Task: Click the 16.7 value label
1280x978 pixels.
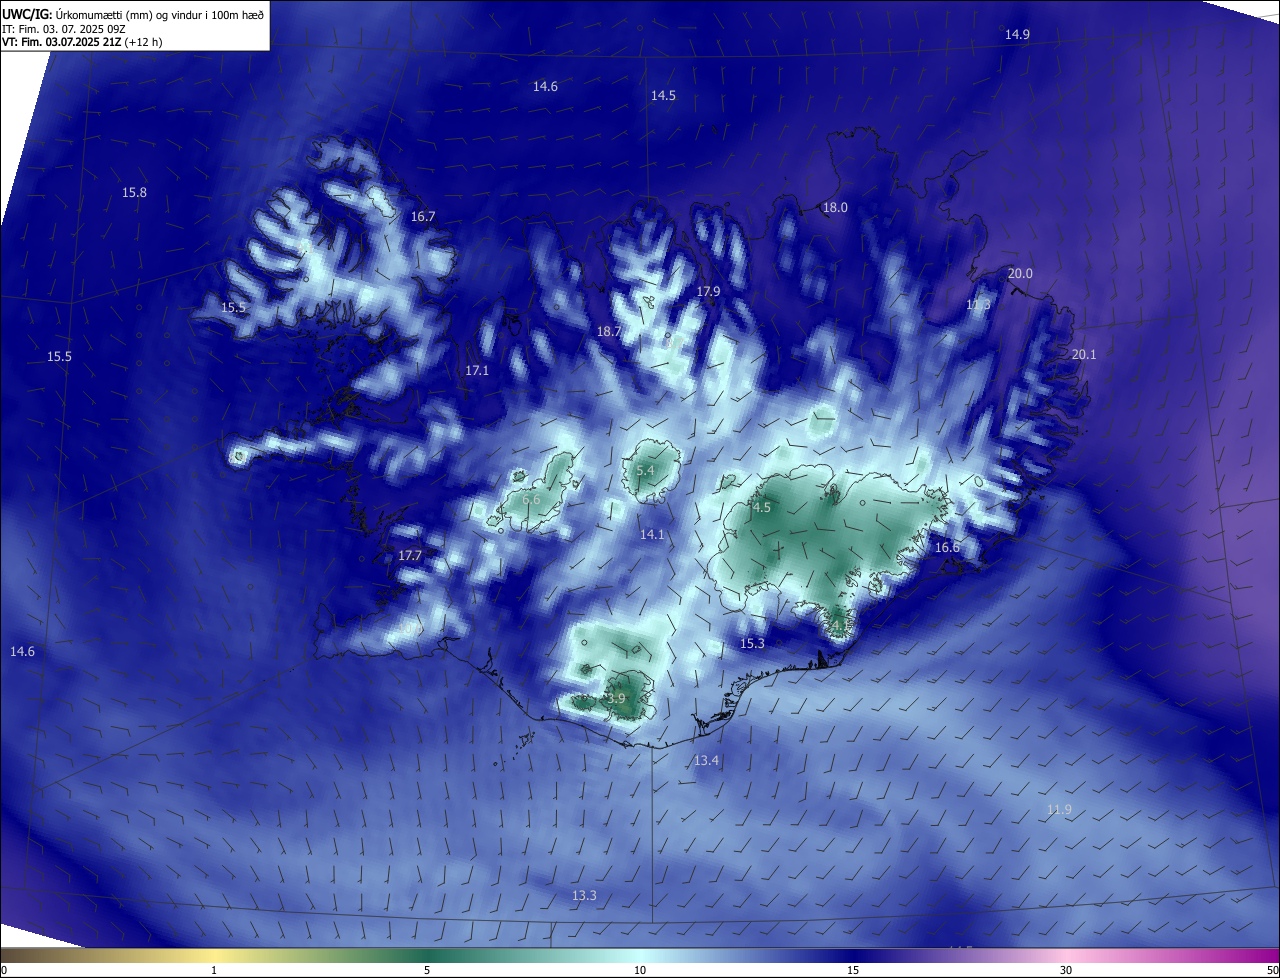Action: [x=423, y=217]
